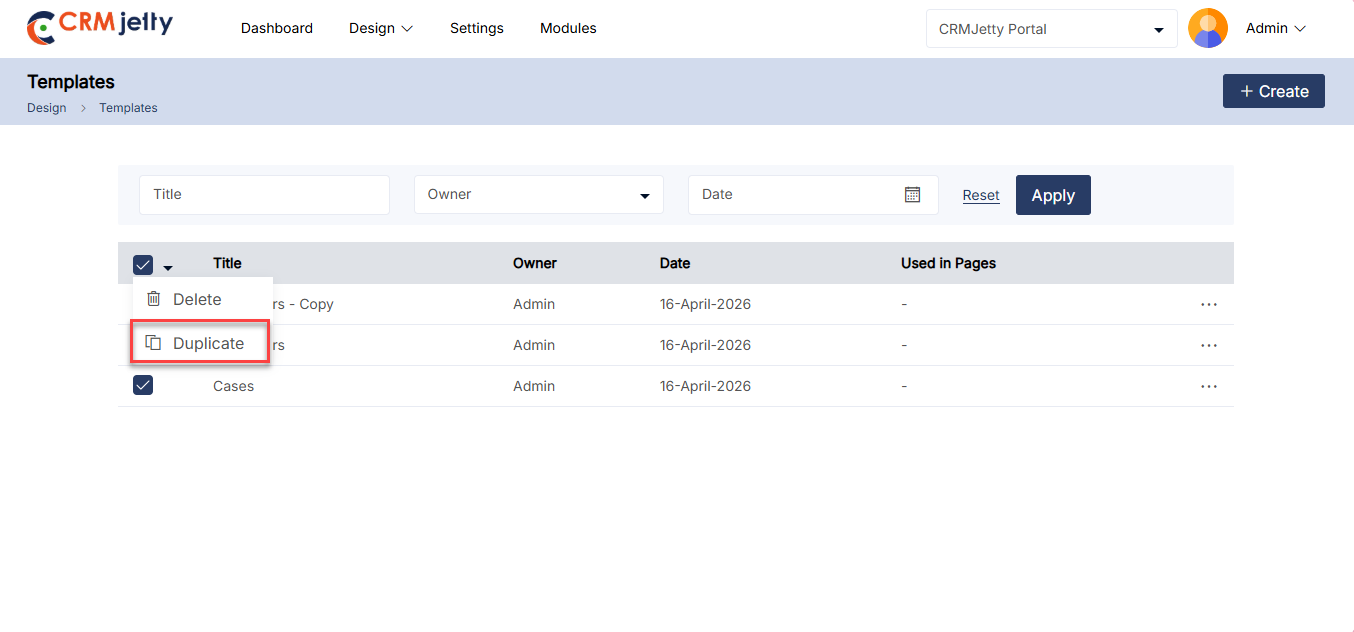
Task: Choose Duplicate from the bulk actions menu
Action: (x=207, y=343)
